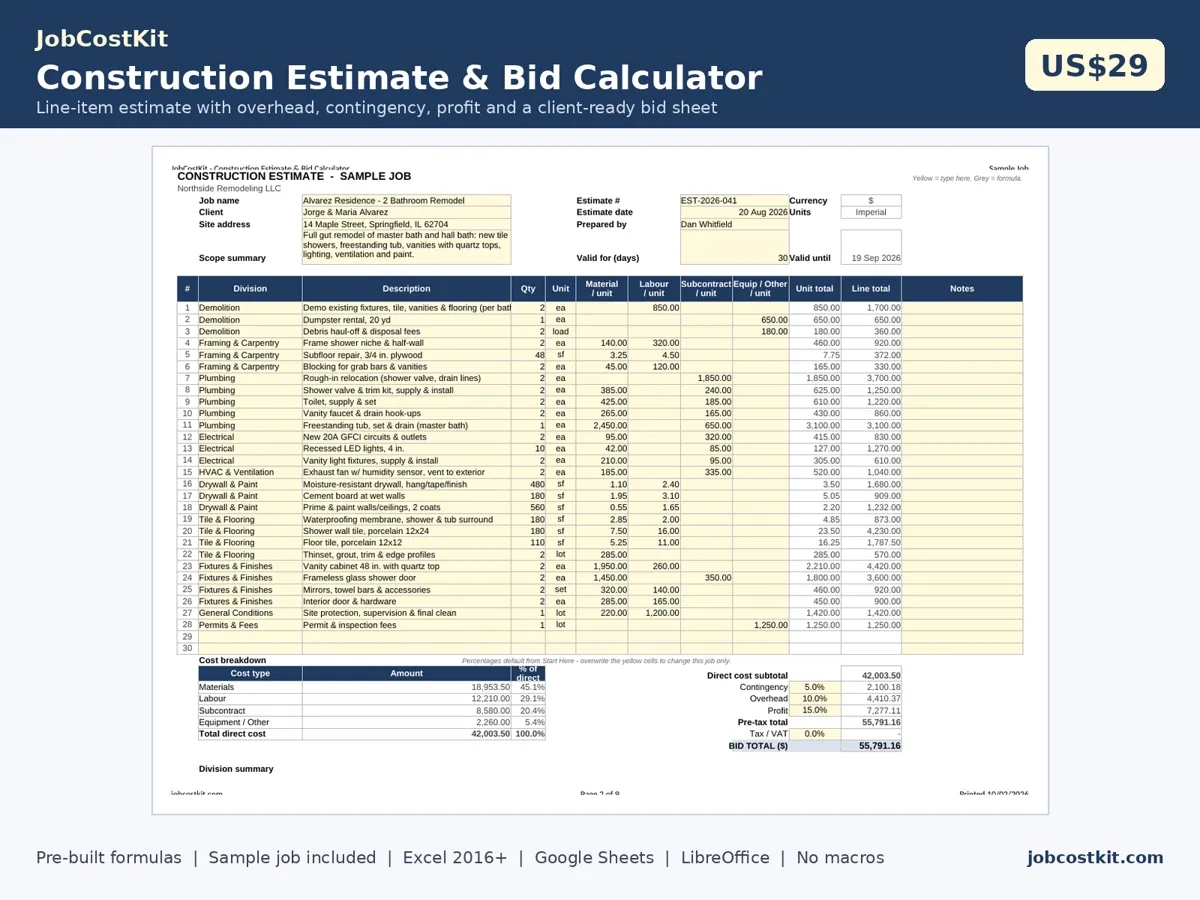Click the JobCostKit brand name in header
This screenshot has height=900, width=1200.
(102, 39)
